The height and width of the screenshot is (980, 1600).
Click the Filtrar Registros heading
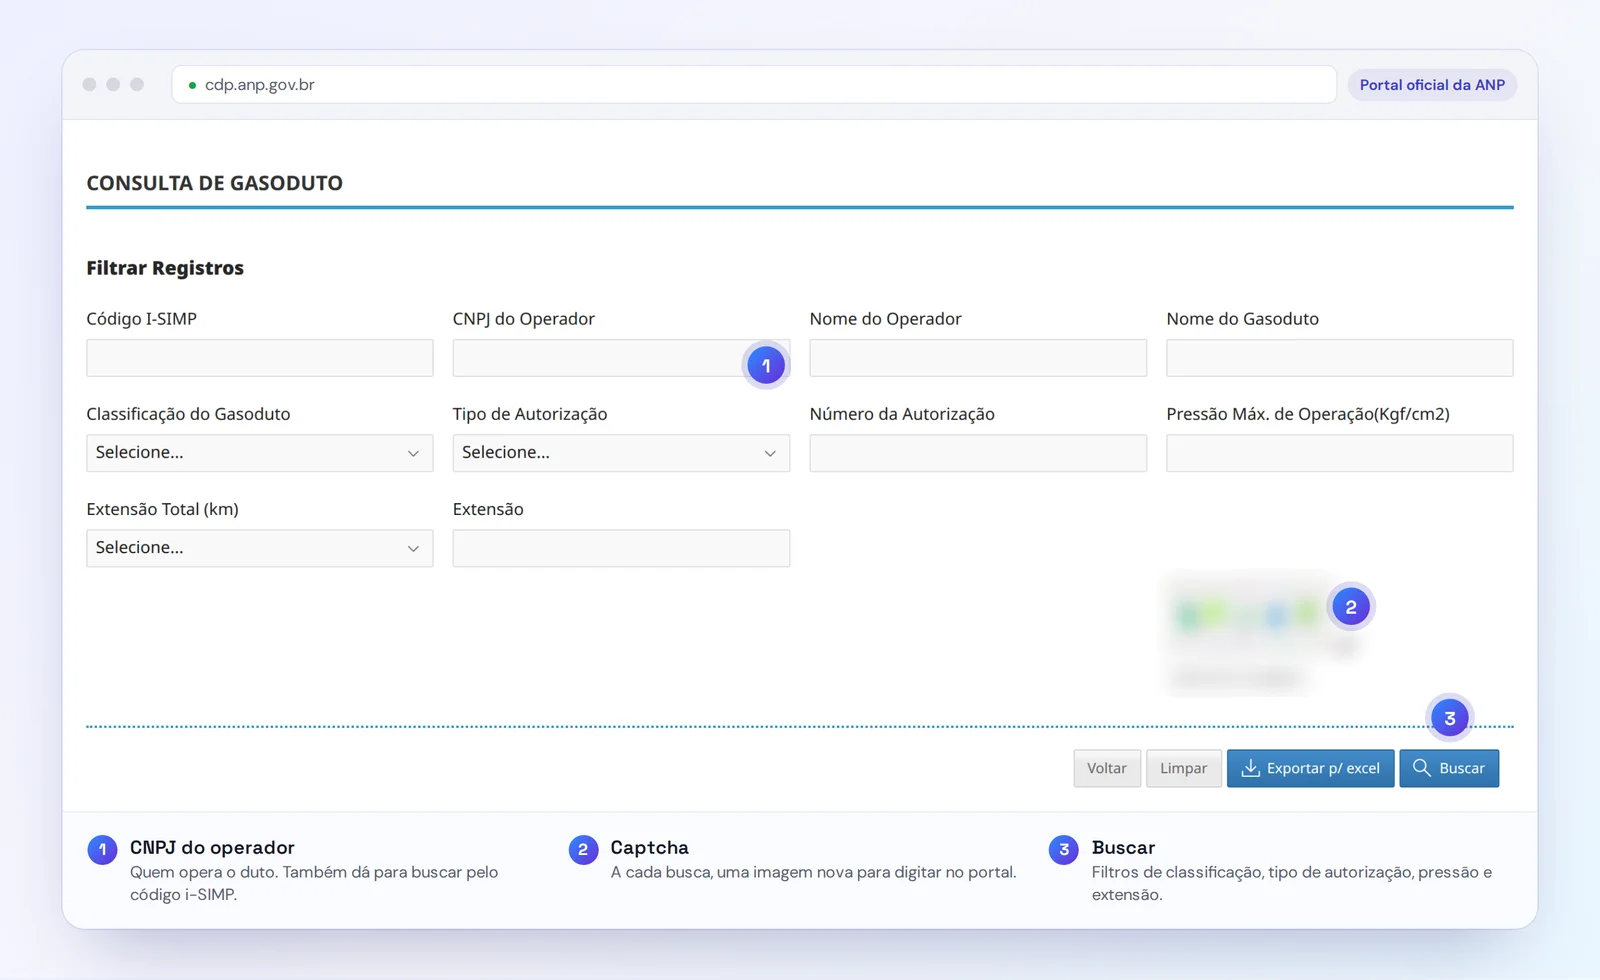165,268
